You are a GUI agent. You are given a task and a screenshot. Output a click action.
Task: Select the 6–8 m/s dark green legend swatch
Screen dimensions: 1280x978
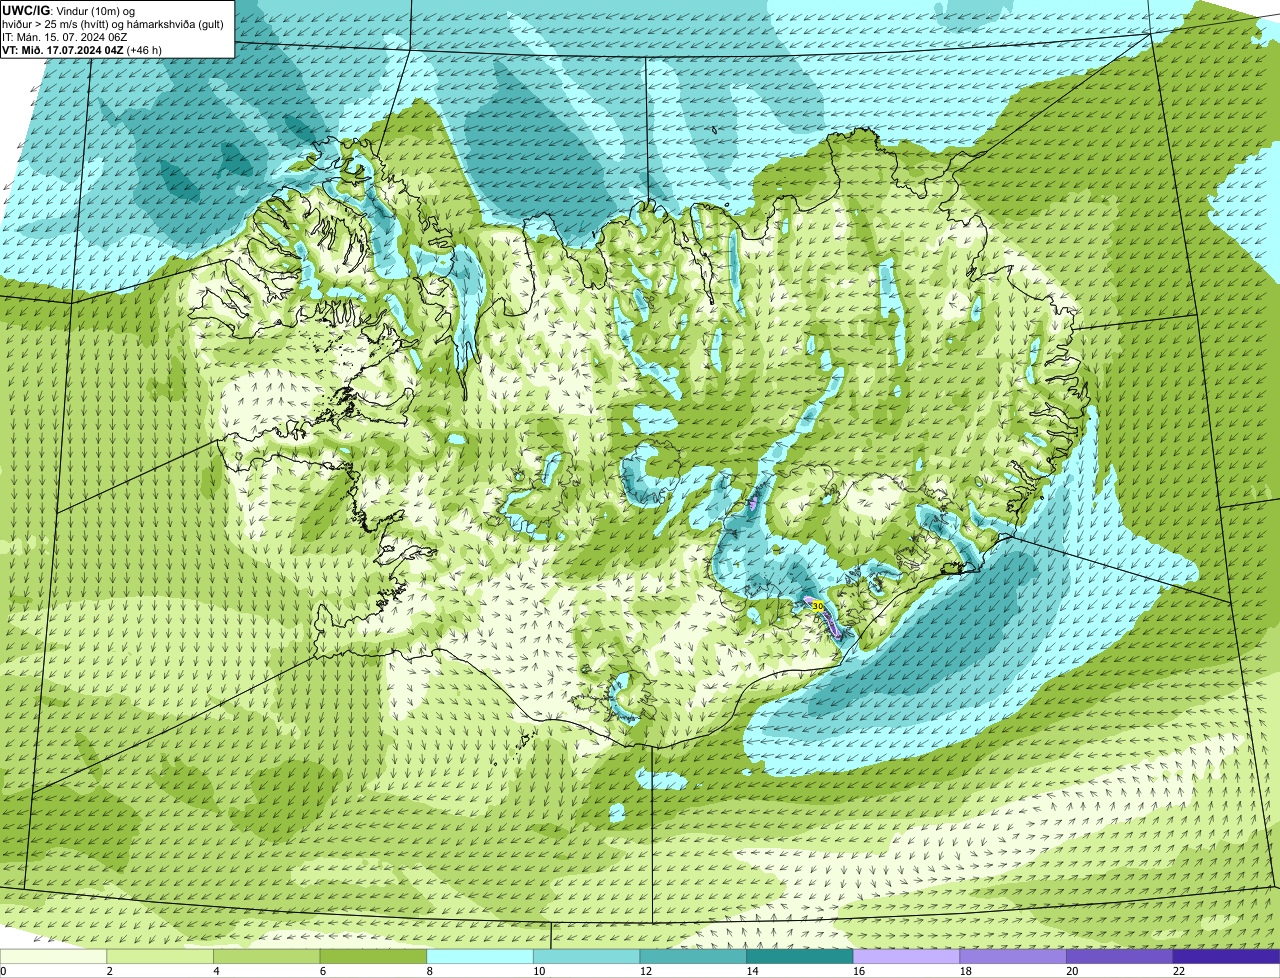click(x=373, y=956)
